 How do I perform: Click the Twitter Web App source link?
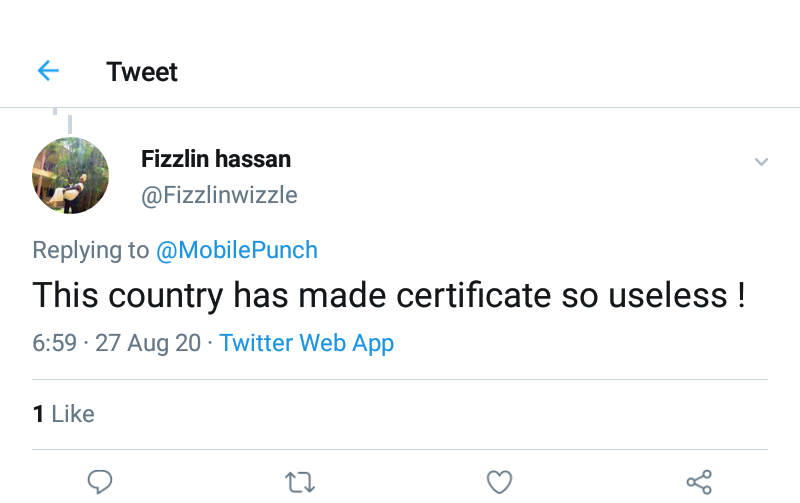(x=307, y=343)
